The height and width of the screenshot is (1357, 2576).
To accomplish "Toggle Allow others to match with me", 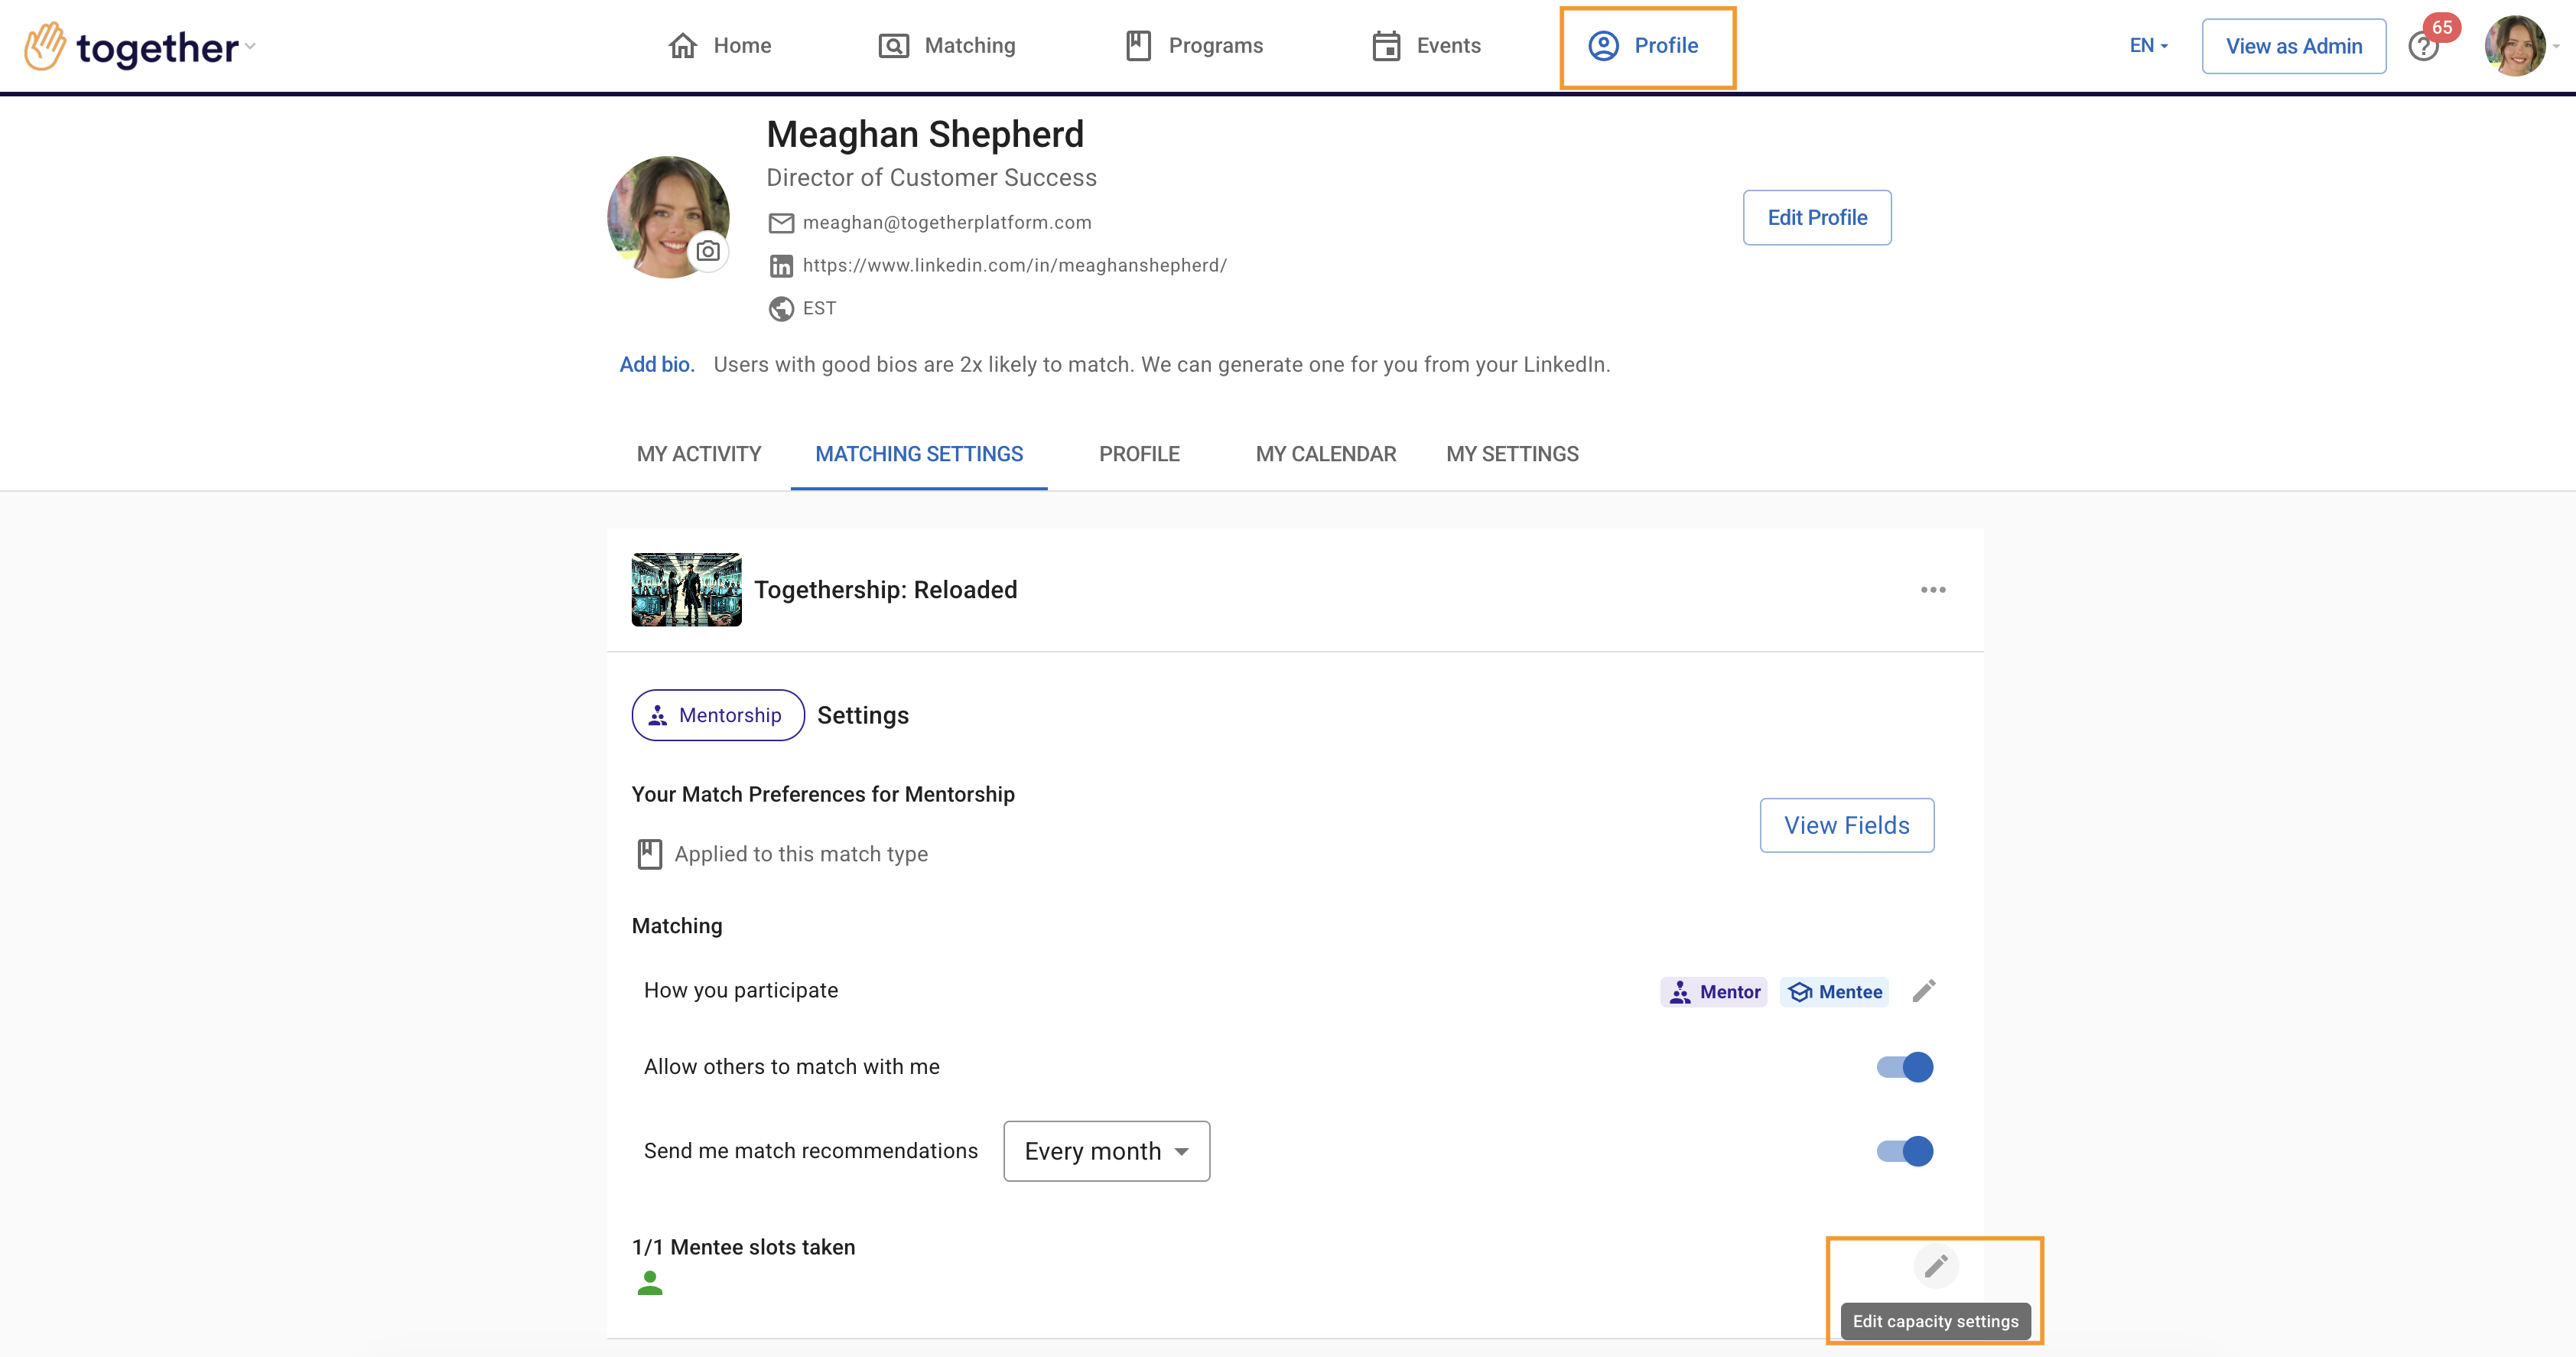I will (x=1904, y=1067).
